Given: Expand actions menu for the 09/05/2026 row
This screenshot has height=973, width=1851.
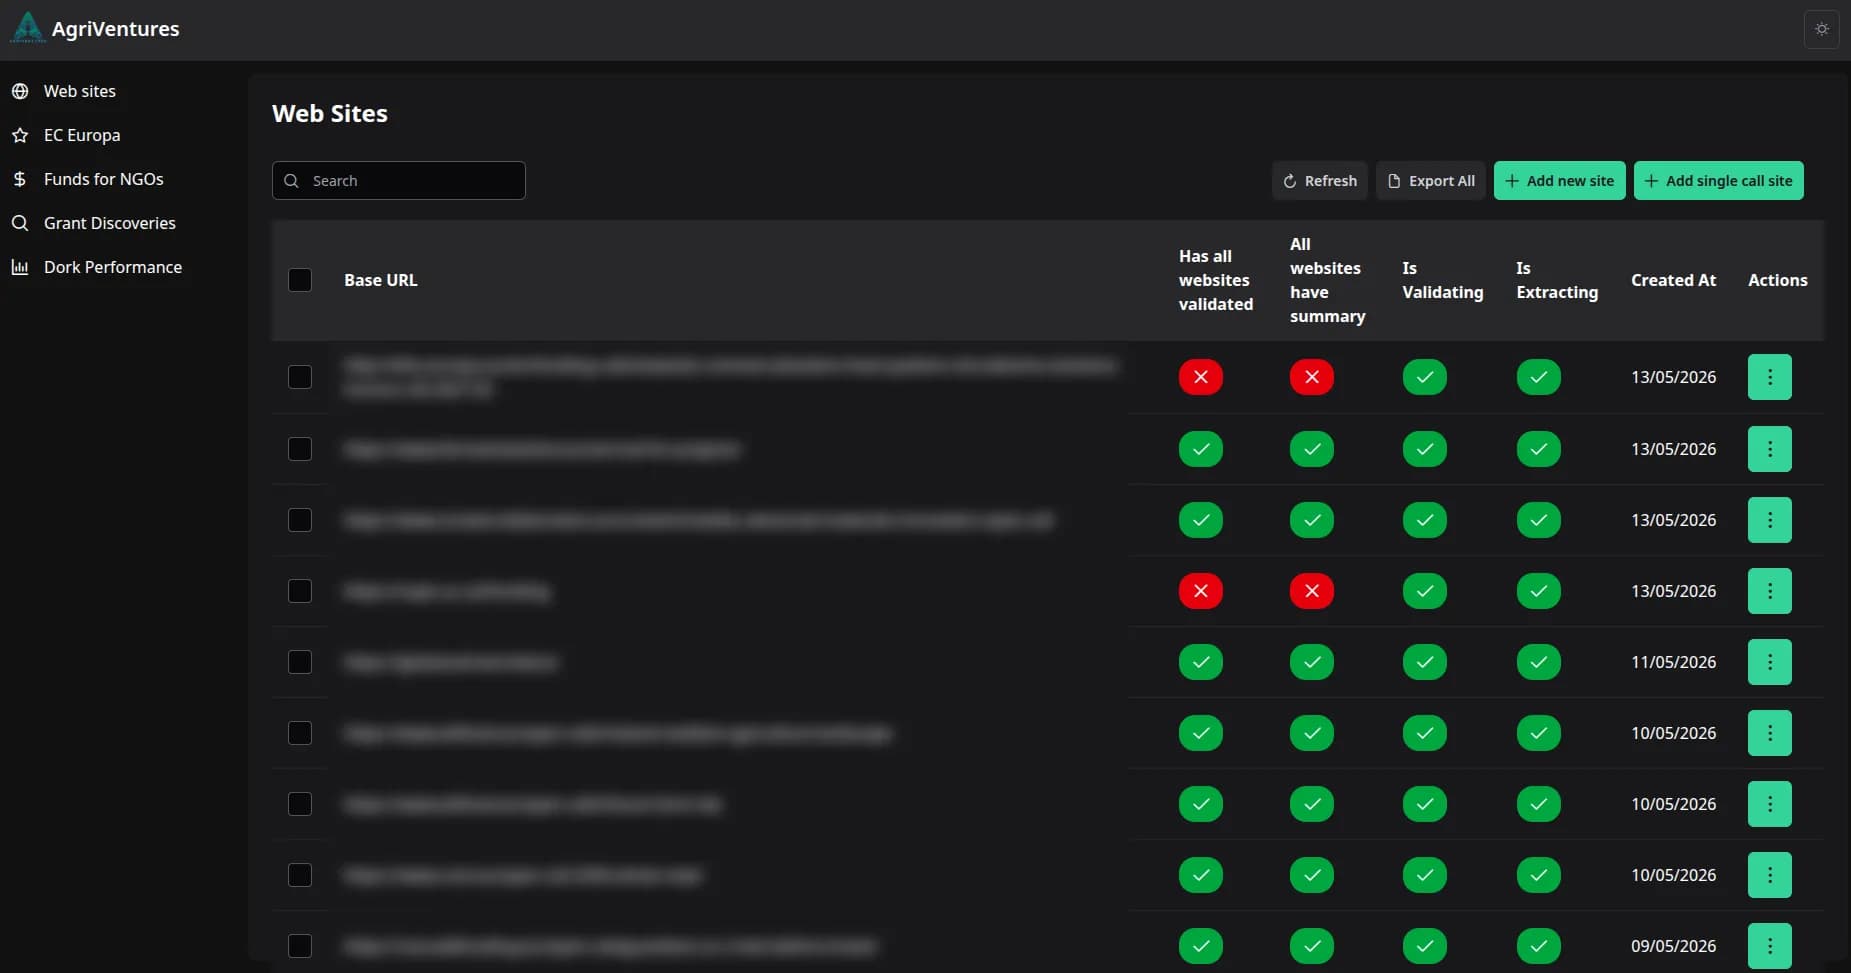Looking at the screenshot, I should point(1769,946).
